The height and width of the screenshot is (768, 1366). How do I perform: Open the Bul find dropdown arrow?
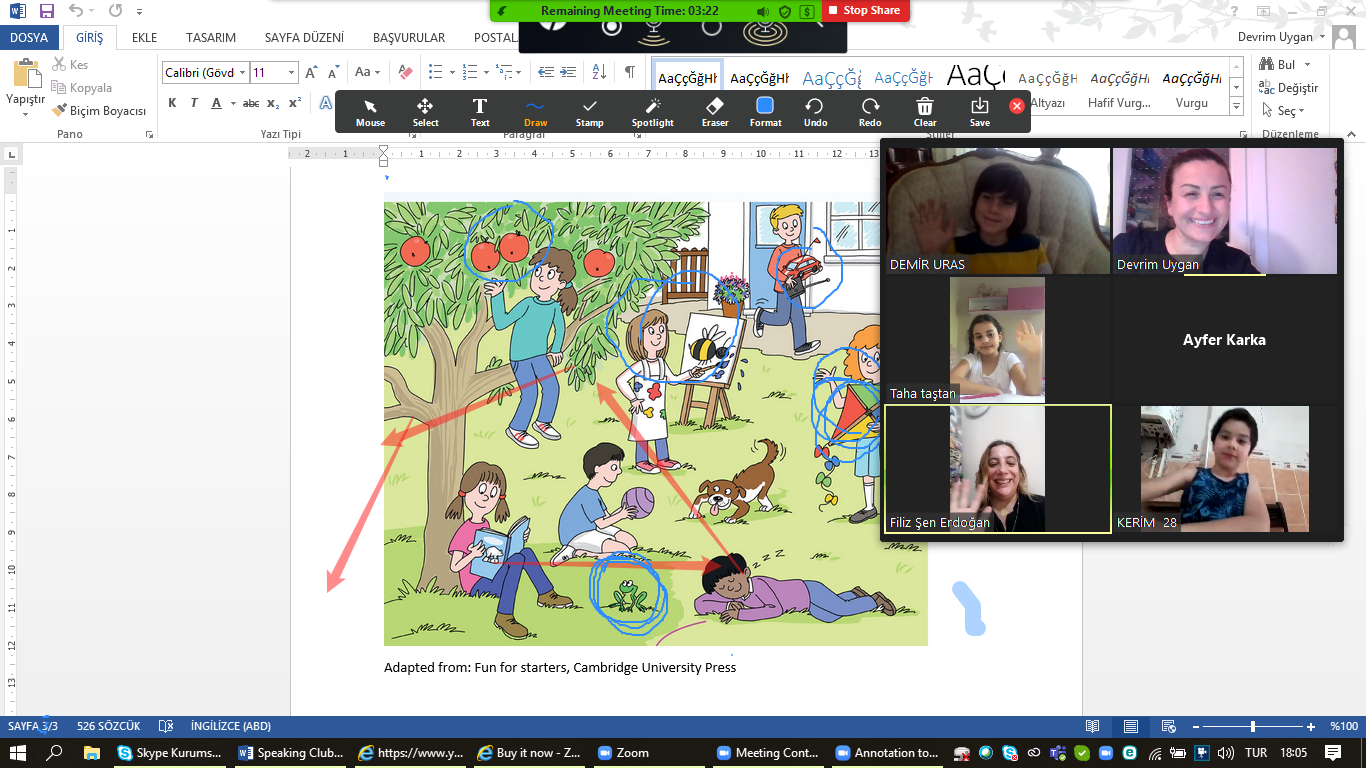pyautogui.click(x=1305, y=65)
